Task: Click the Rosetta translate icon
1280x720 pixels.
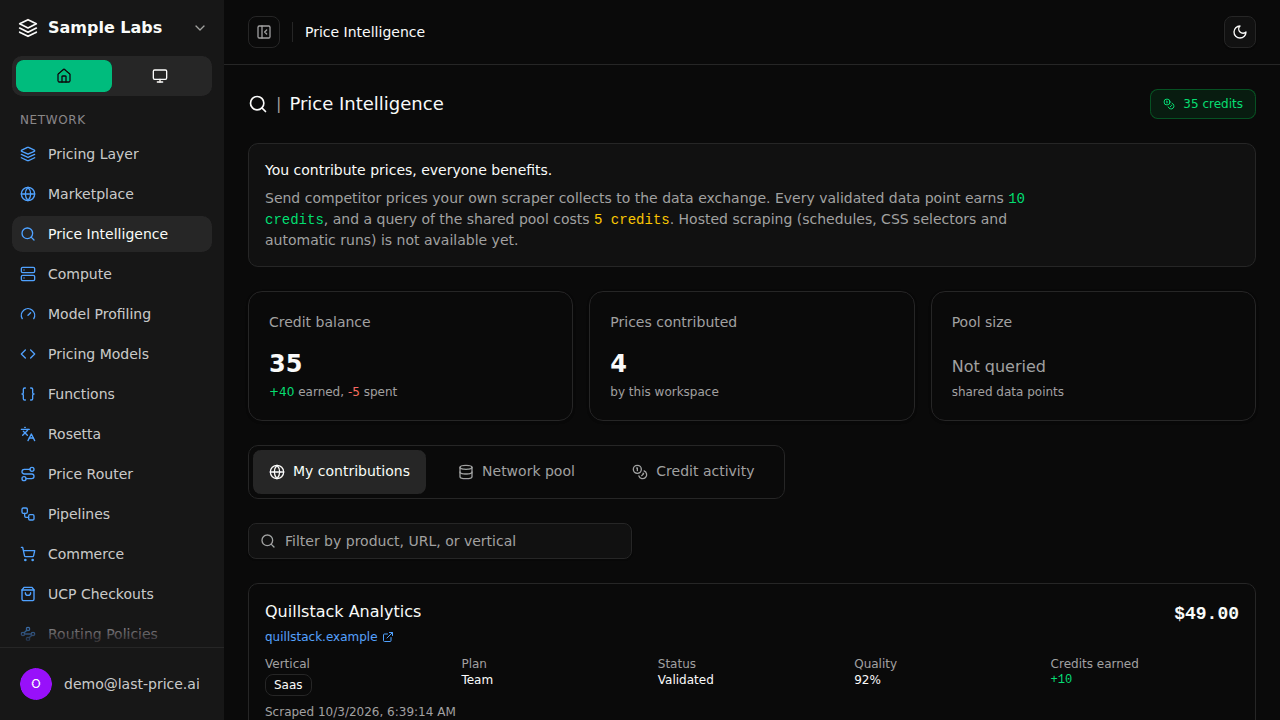Action: (28, 434)
